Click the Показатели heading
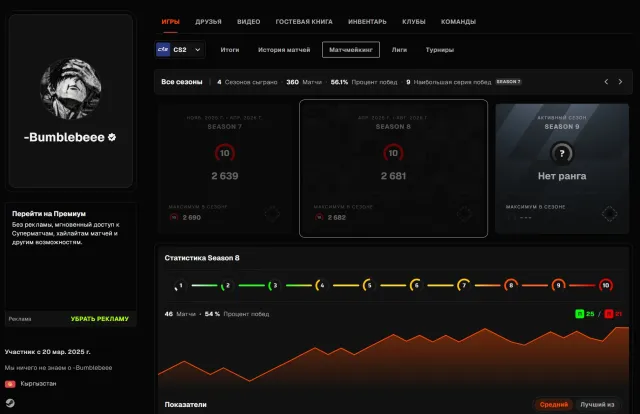The image size is (640, 414). pyautogui.click(x=185, y=405)
